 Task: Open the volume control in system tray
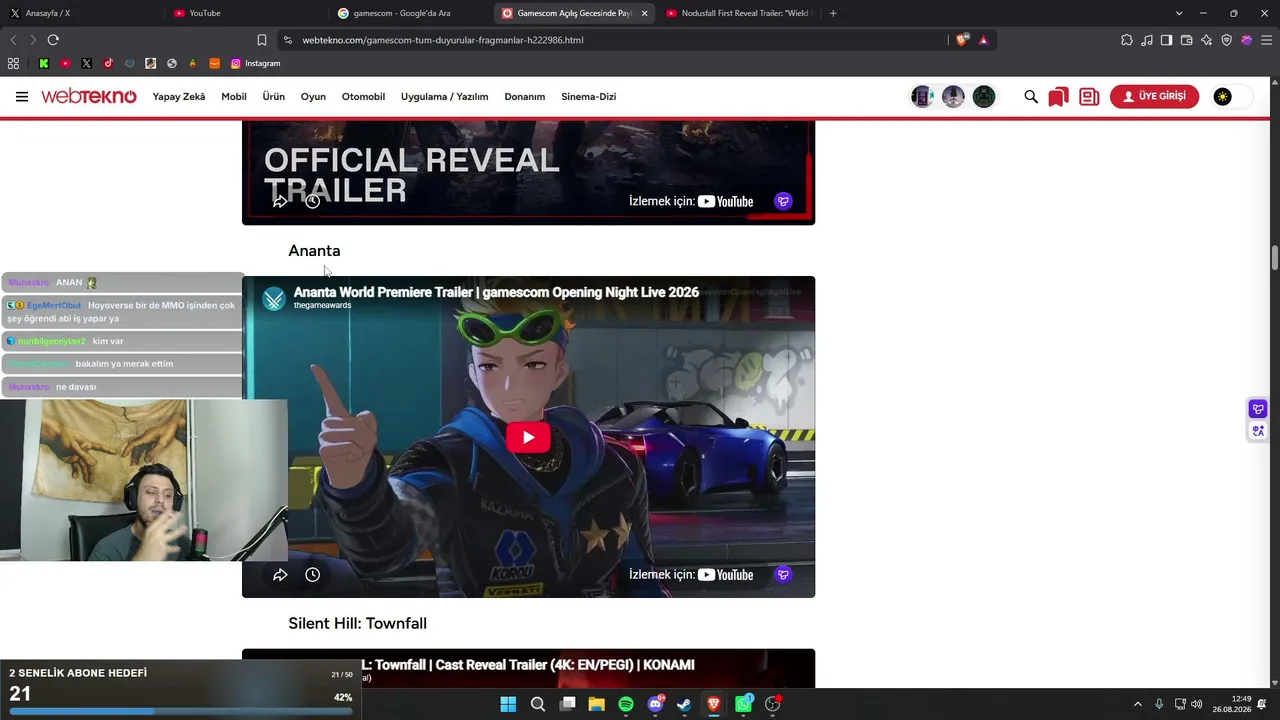point(1197,704)
